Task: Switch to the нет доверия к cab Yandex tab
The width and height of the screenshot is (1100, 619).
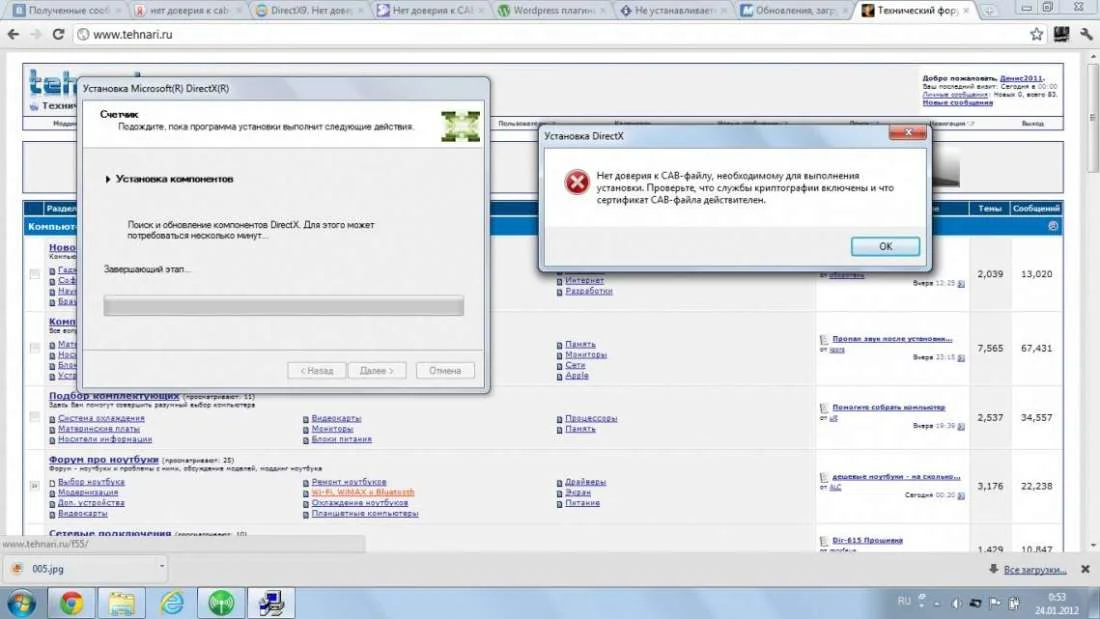Action: tap(188, 11)
